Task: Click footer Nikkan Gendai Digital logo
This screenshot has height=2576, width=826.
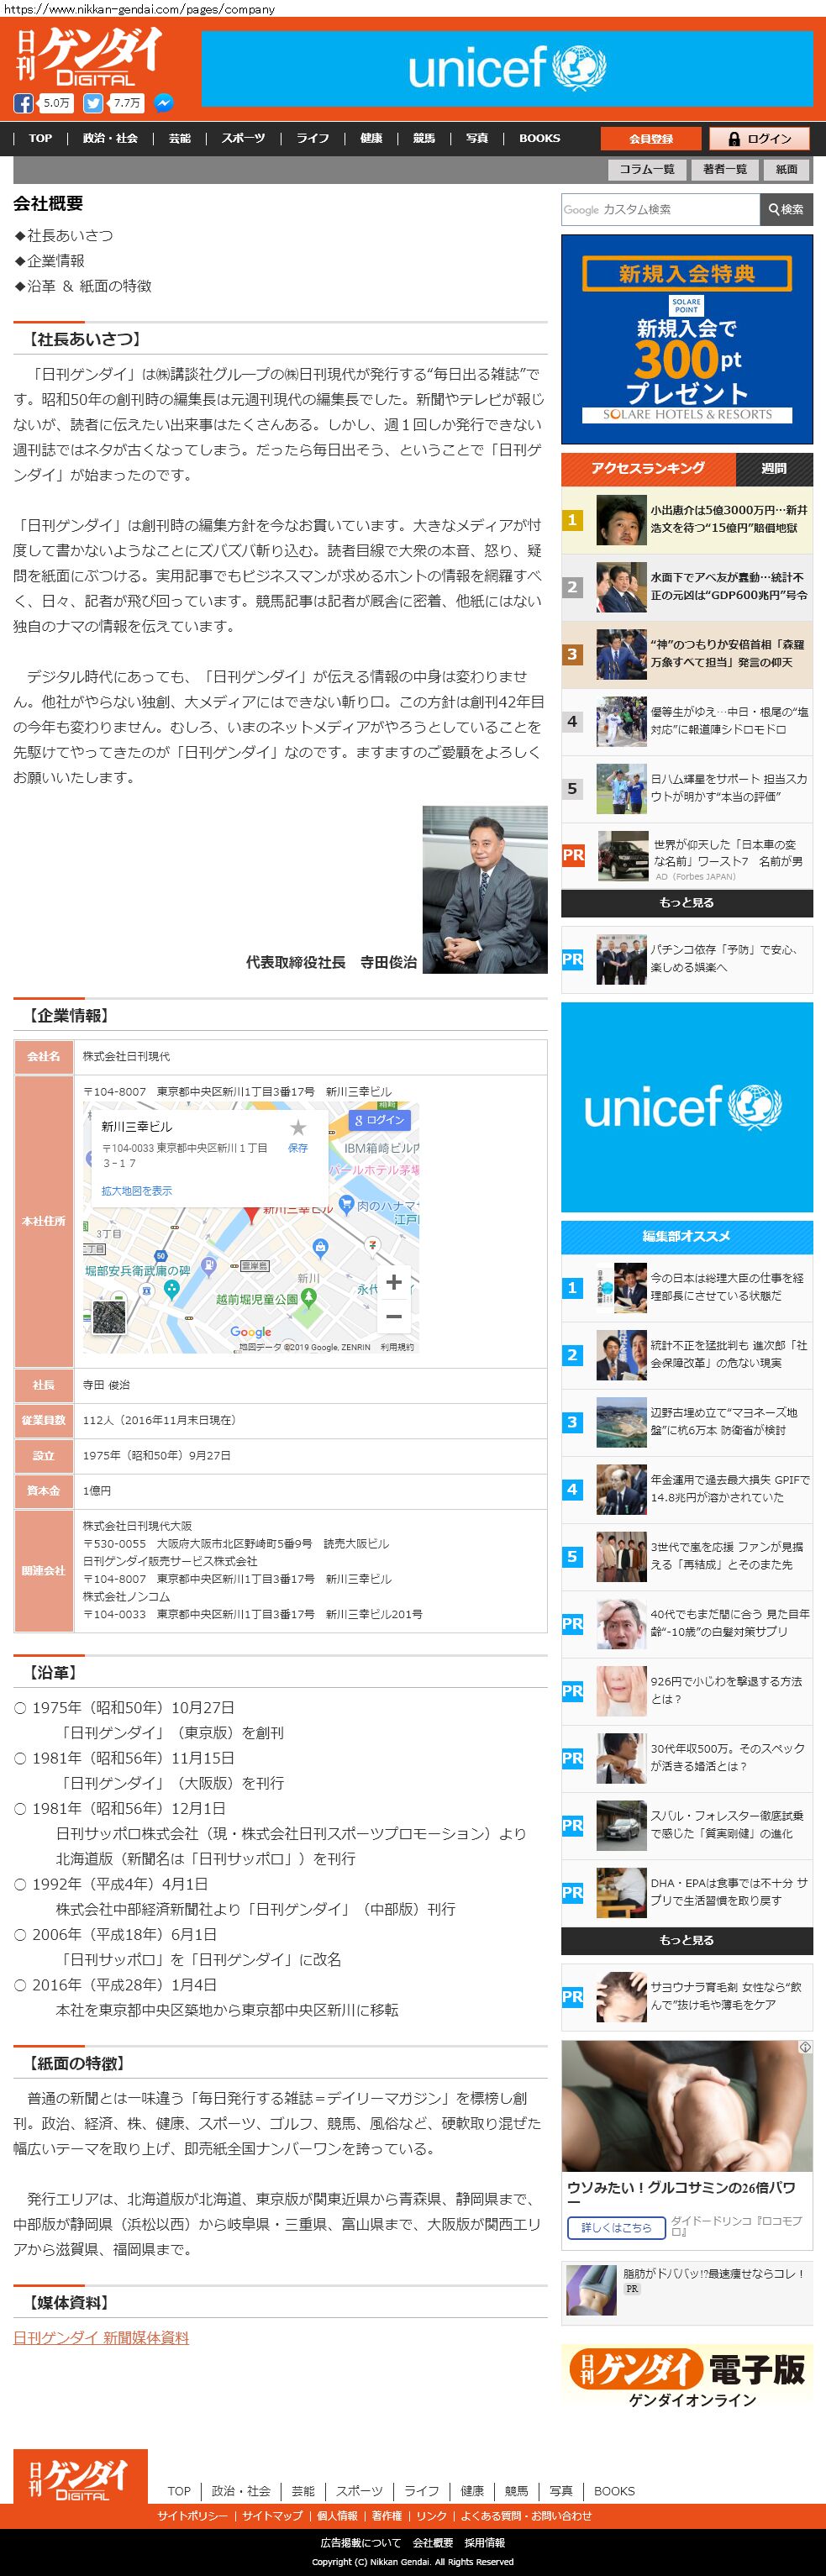Action: [x=80, y=2476]
